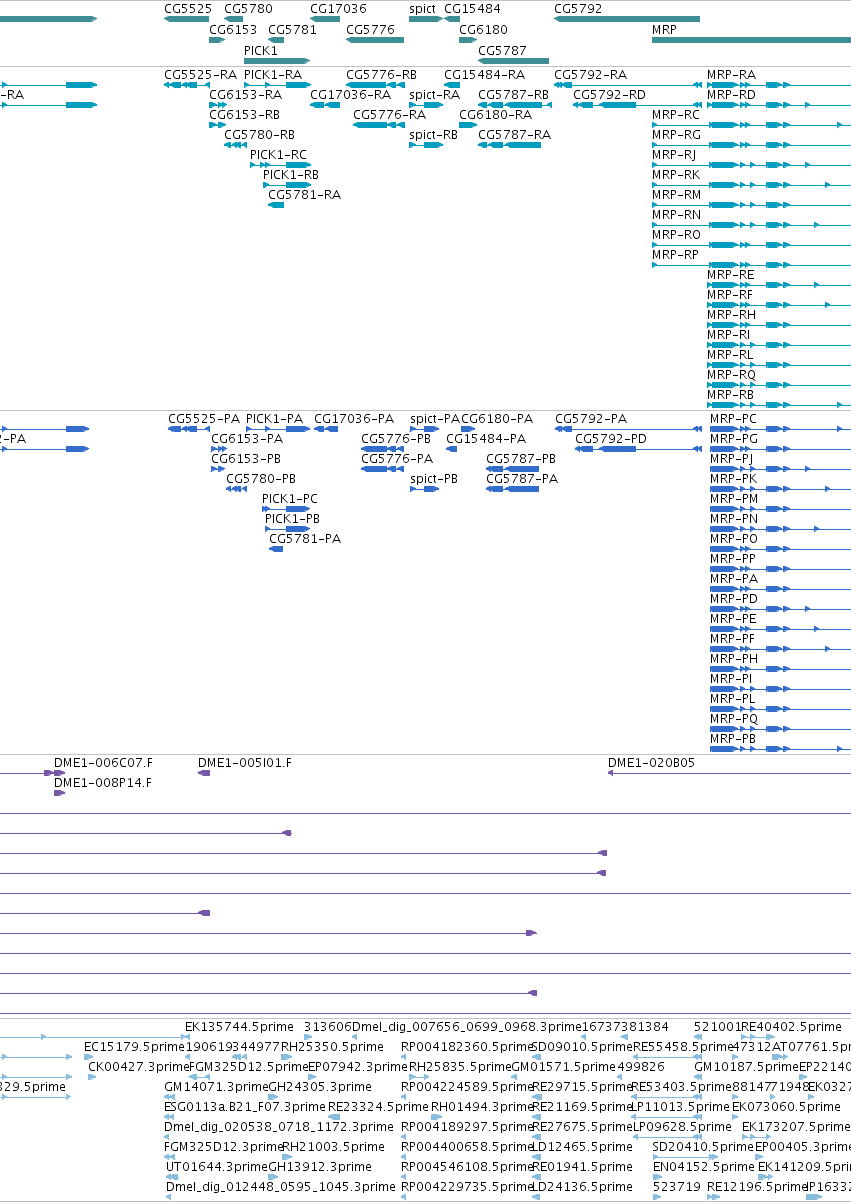
Task: Select protein CG5525-PA
Action: point(204,419)
